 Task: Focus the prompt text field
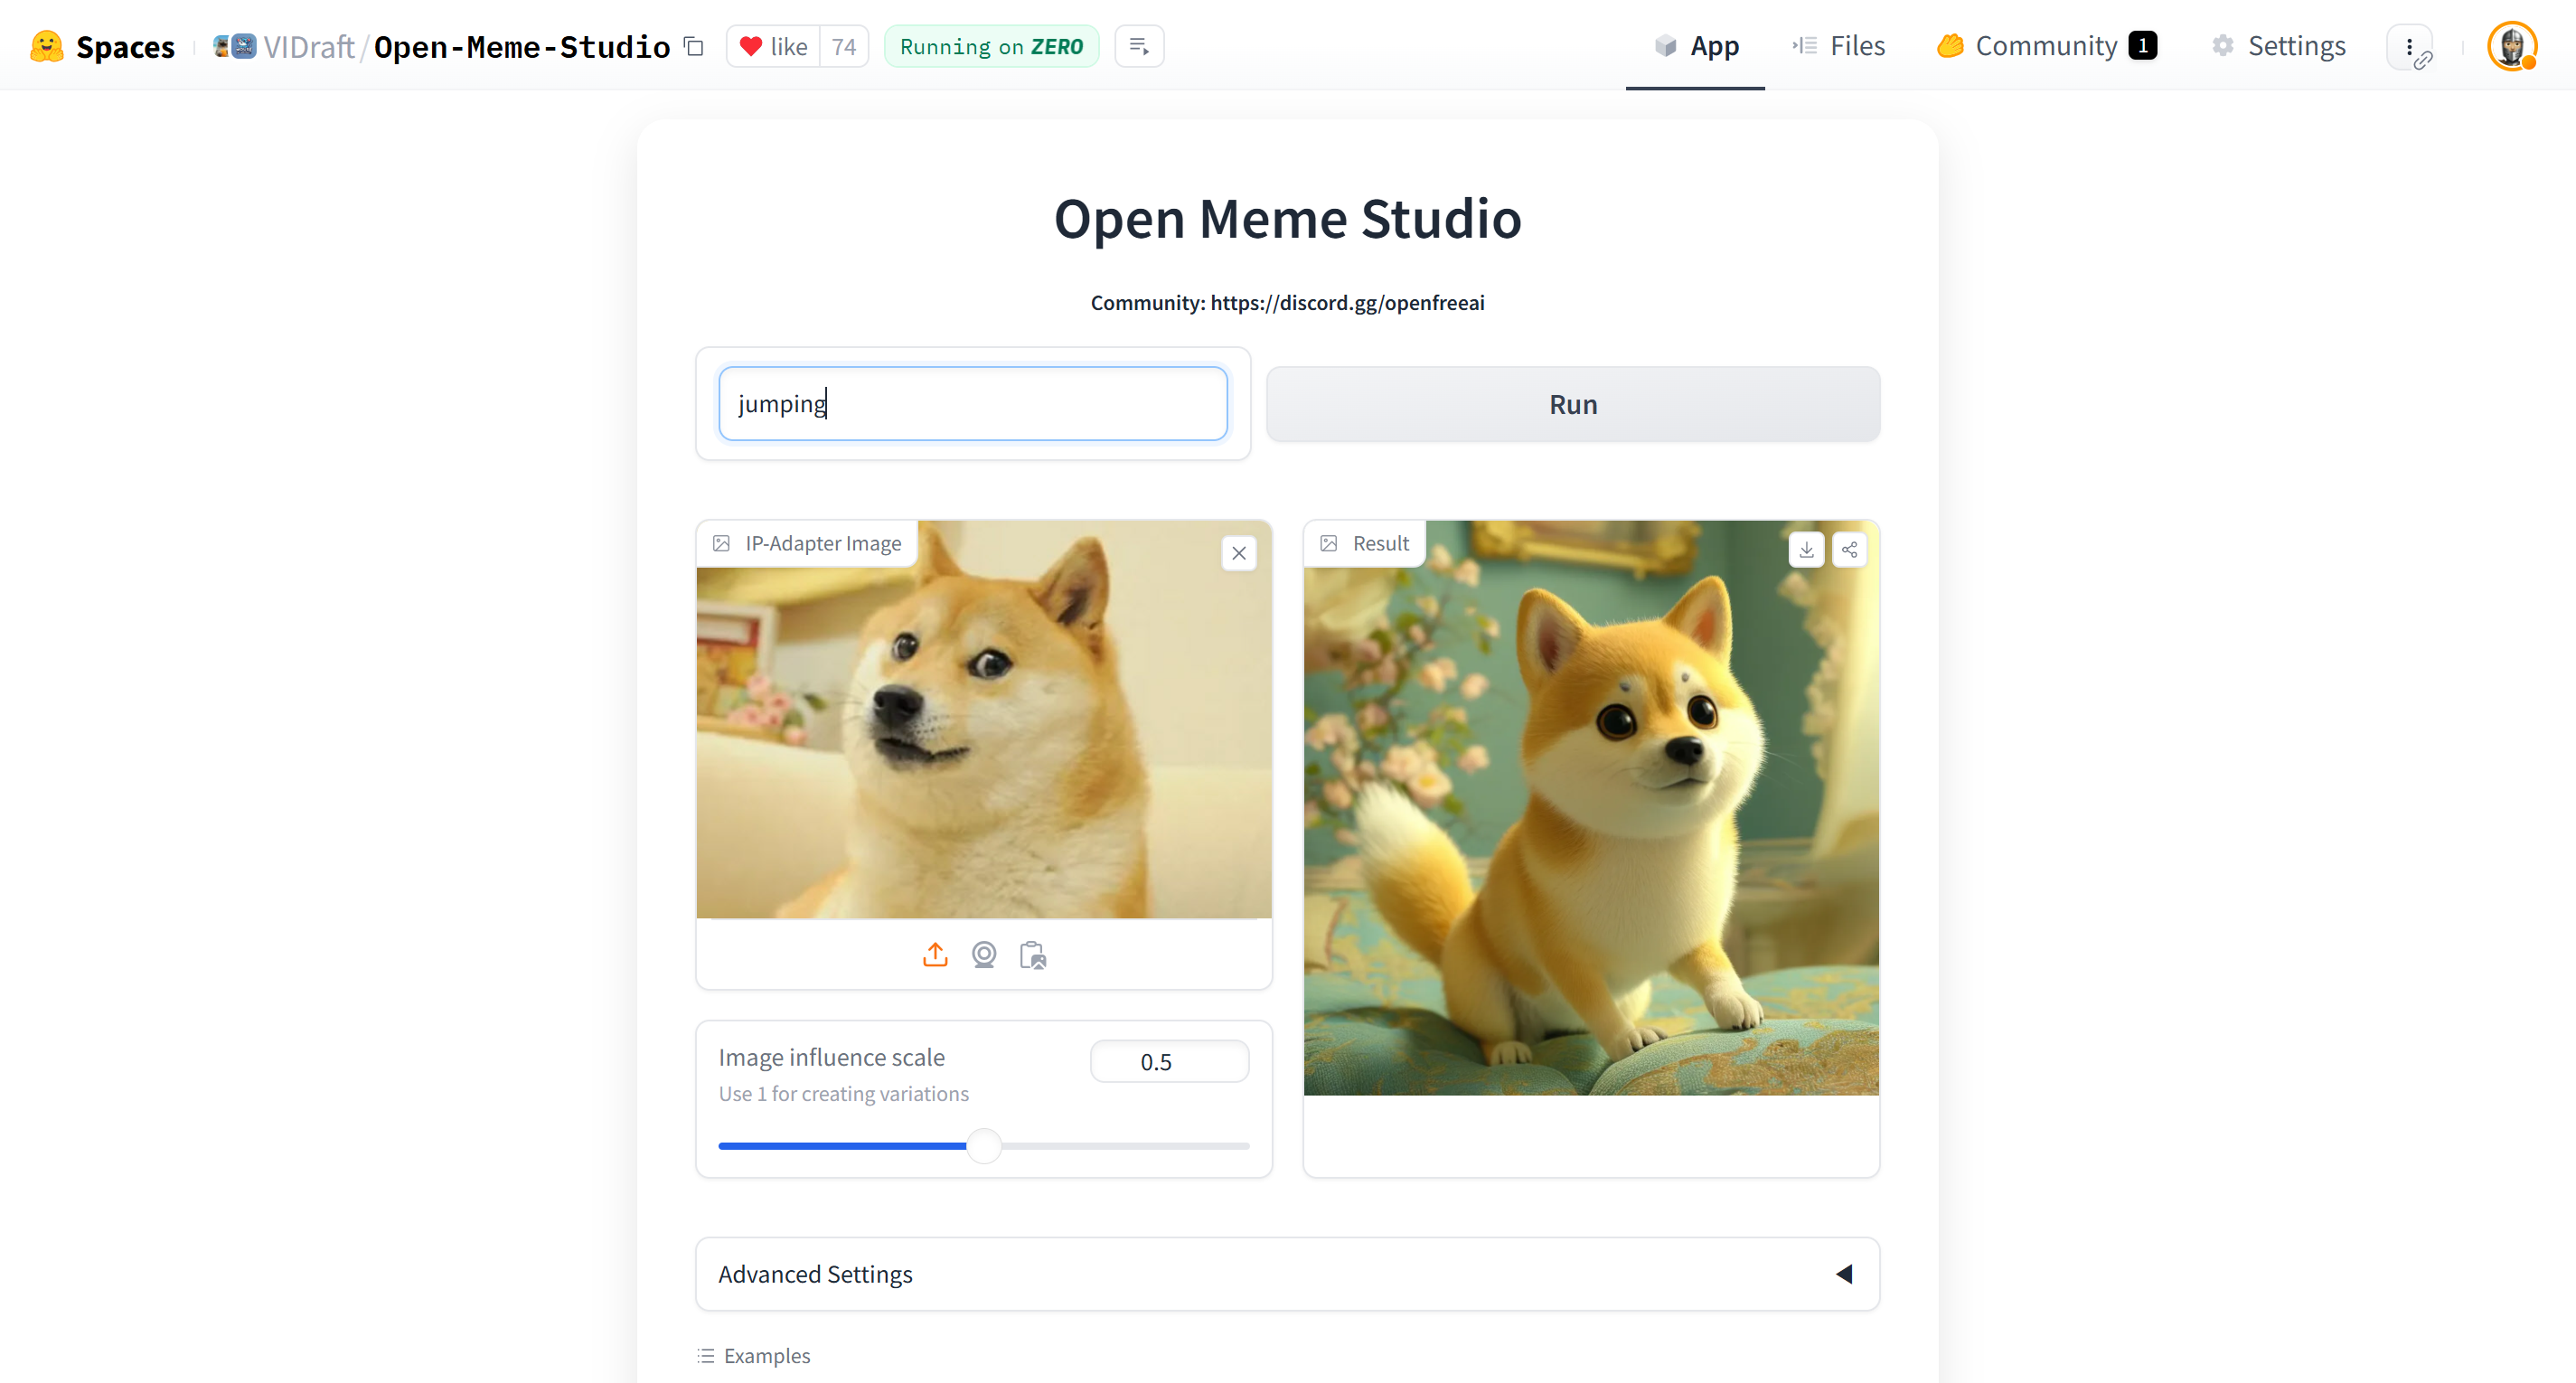pos(973,403)
